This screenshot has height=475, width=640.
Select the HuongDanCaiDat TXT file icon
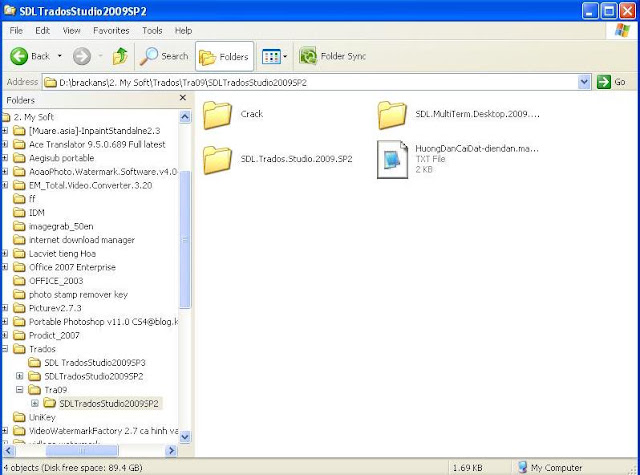pos(392,160)
